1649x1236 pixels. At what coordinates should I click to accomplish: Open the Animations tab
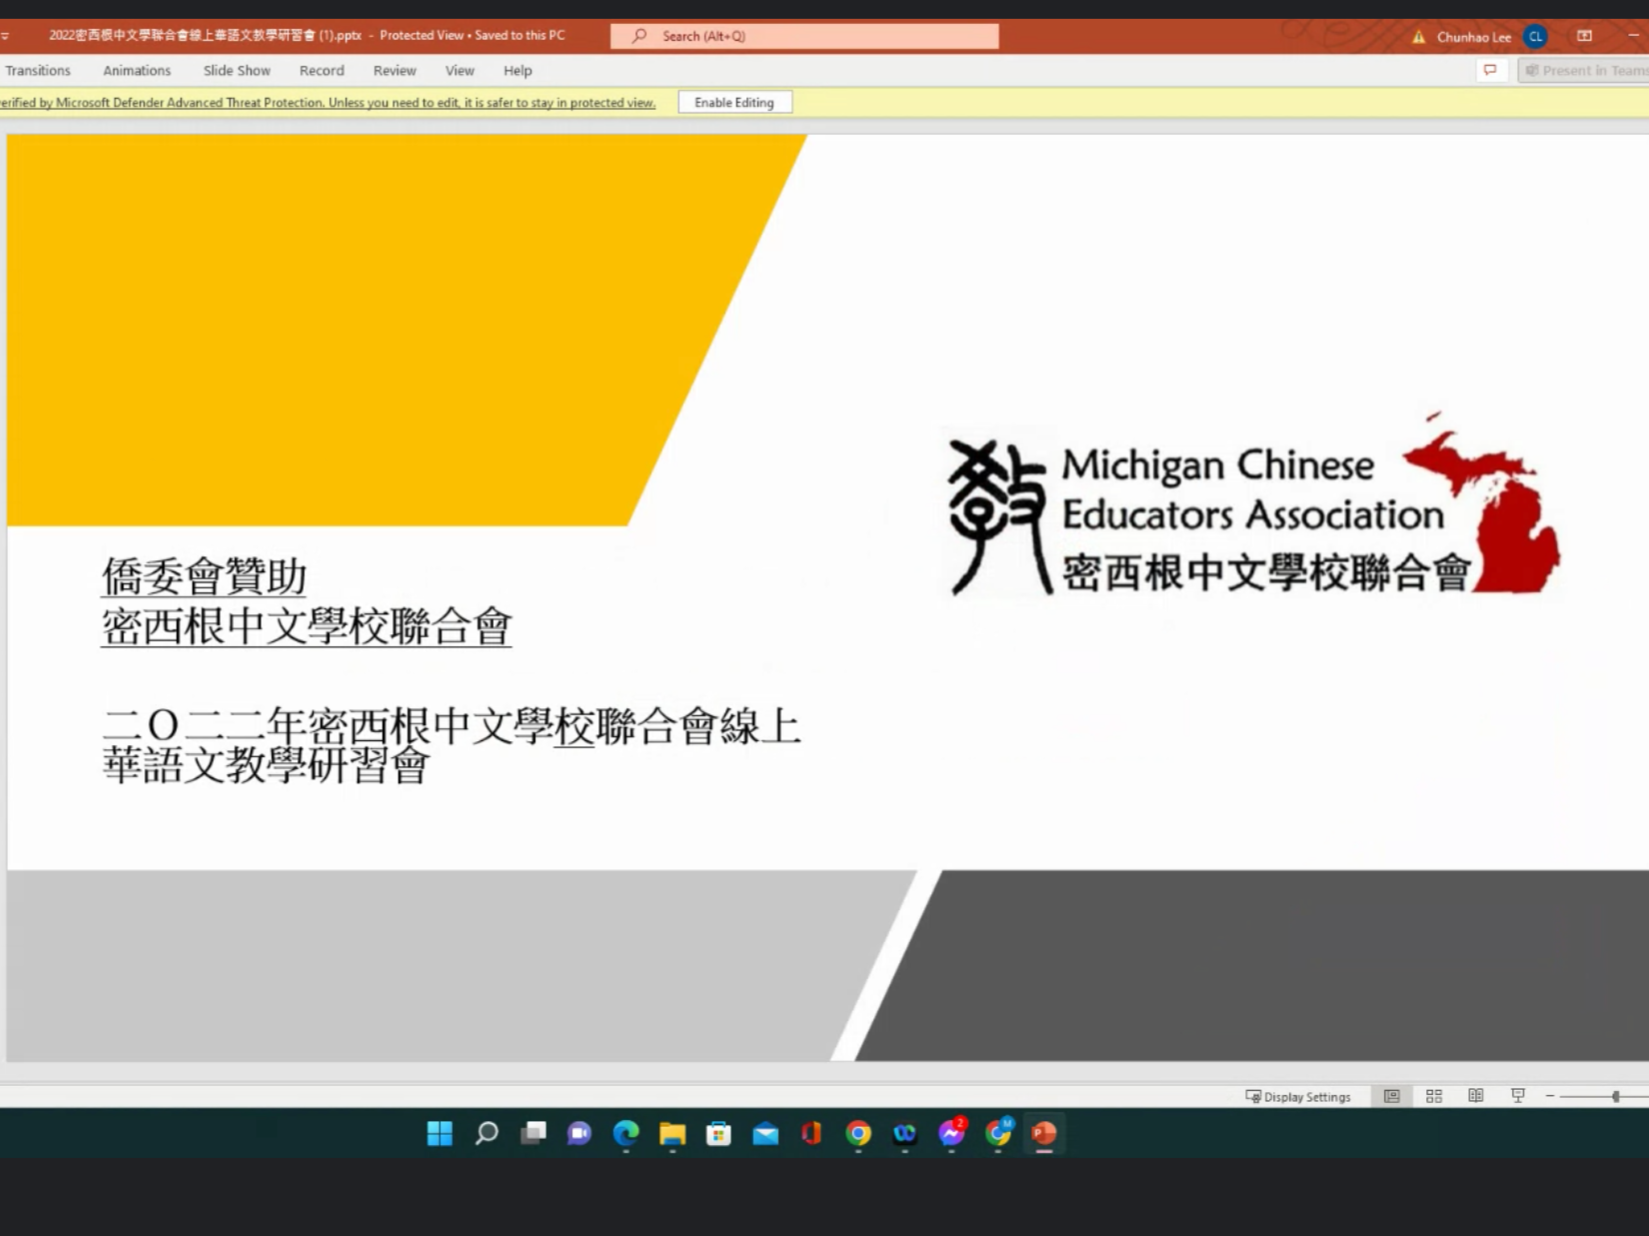[x=137, y=70]
